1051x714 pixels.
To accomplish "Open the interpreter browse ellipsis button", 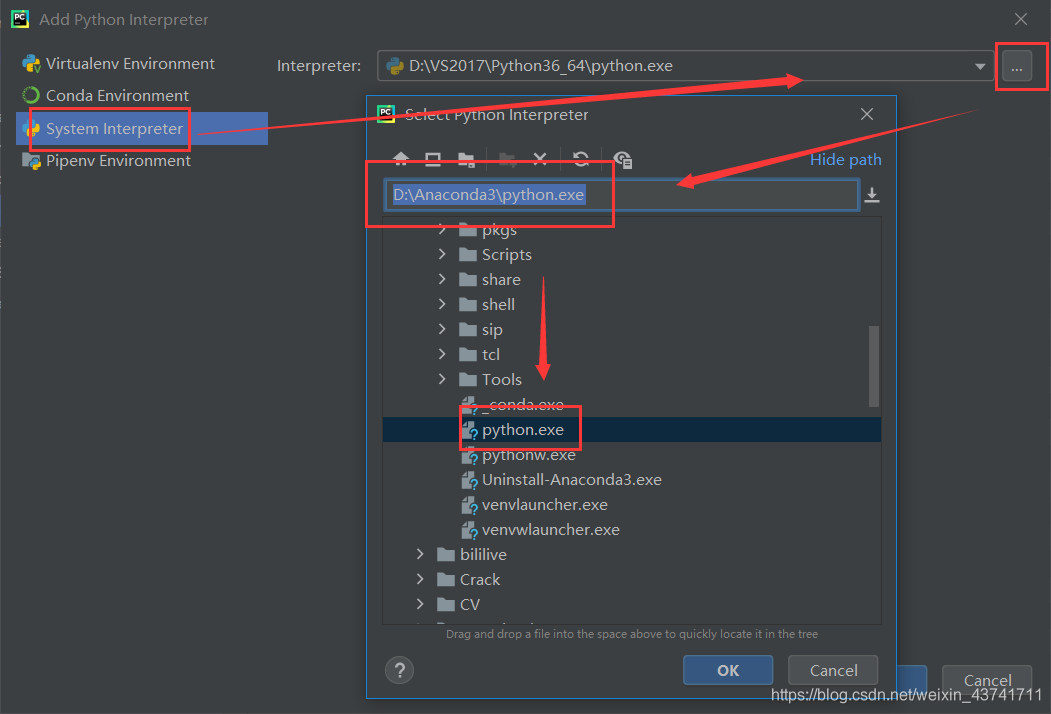I will [x=1017, y=66].
